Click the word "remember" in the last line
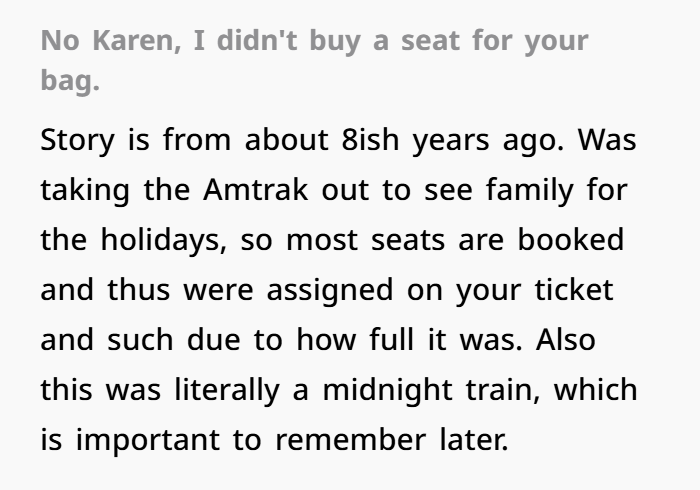Viewport: 700px width, 490px height. [350, 440]
